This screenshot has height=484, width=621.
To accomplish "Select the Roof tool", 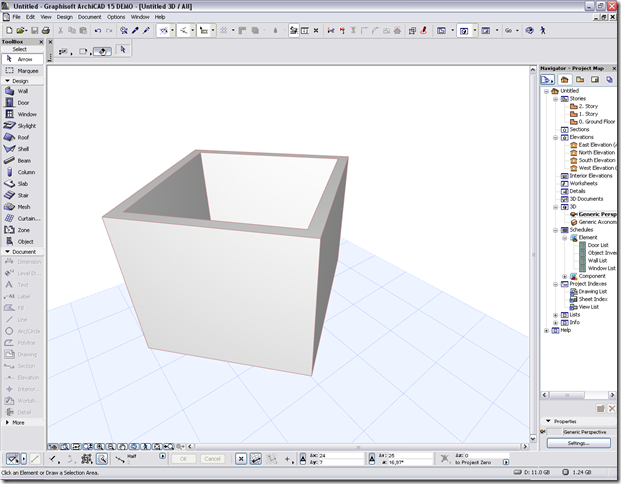I will [23, 137].
